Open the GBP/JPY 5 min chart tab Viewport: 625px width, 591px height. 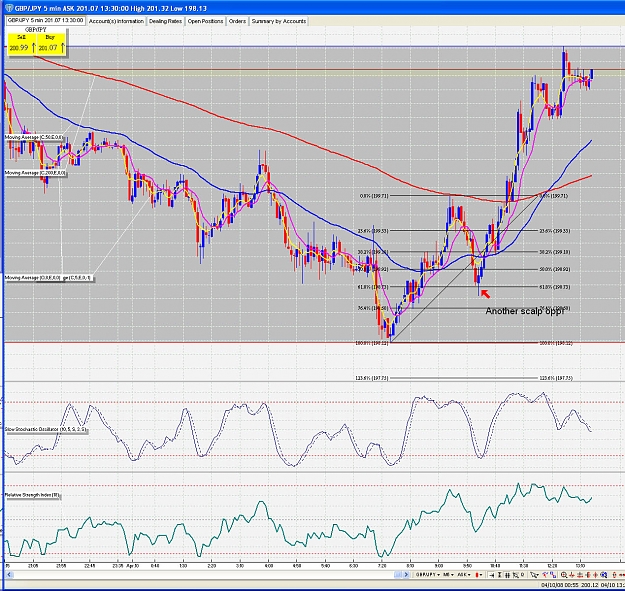[45, 21]
